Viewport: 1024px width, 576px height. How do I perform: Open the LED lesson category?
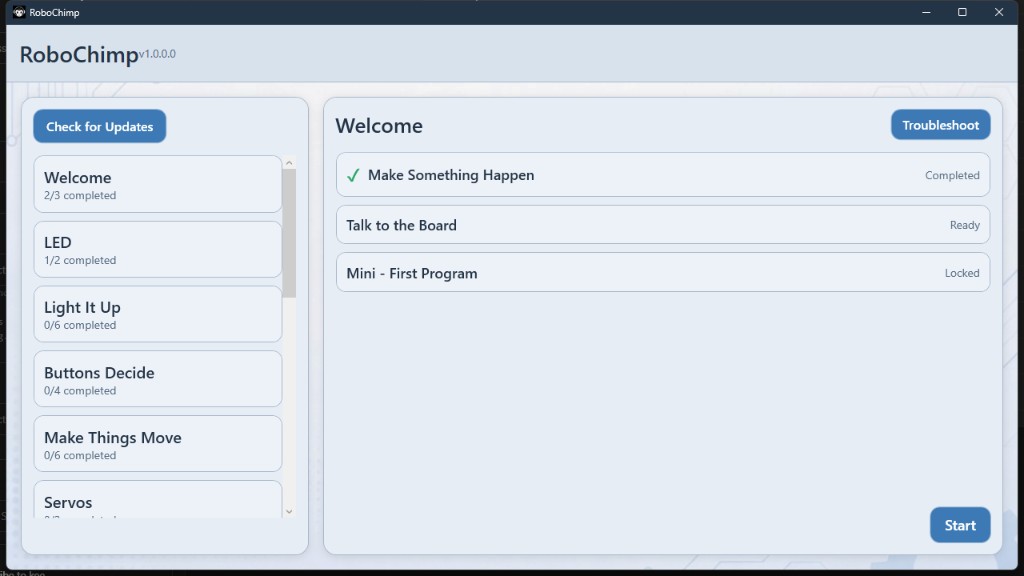tap(157, 249)
